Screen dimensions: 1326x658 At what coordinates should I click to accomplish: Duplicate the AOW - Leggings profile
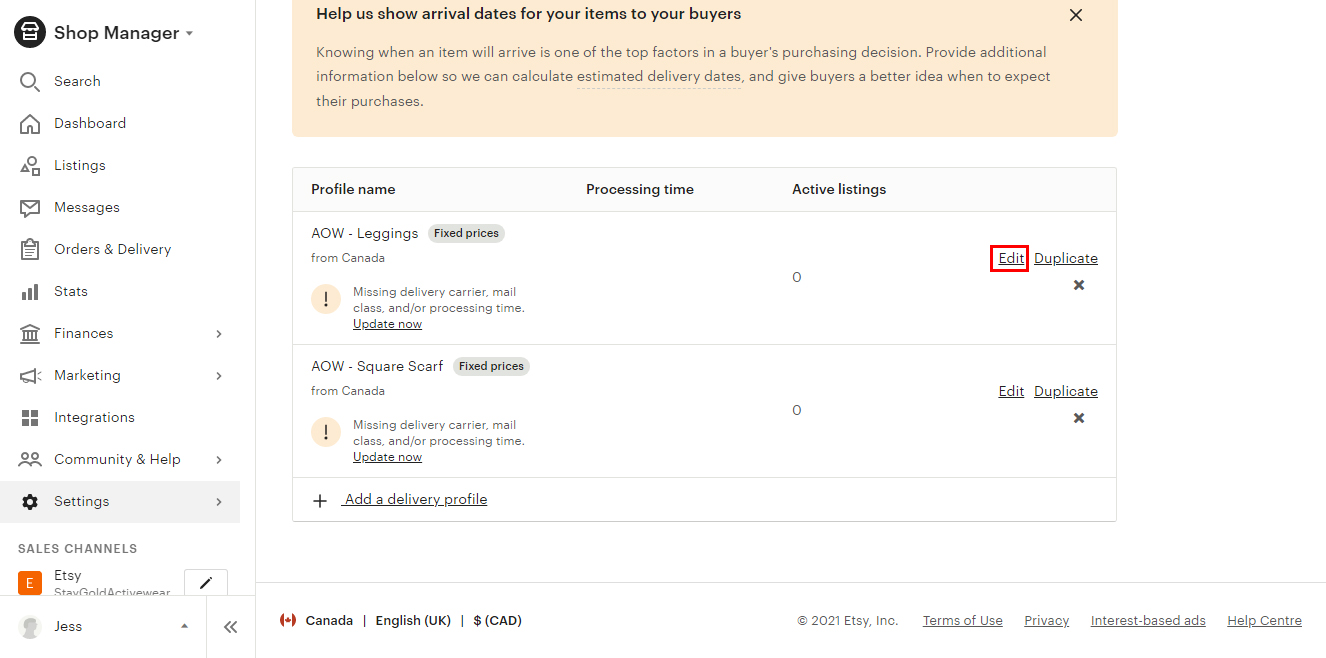(x=1066, y=258)
